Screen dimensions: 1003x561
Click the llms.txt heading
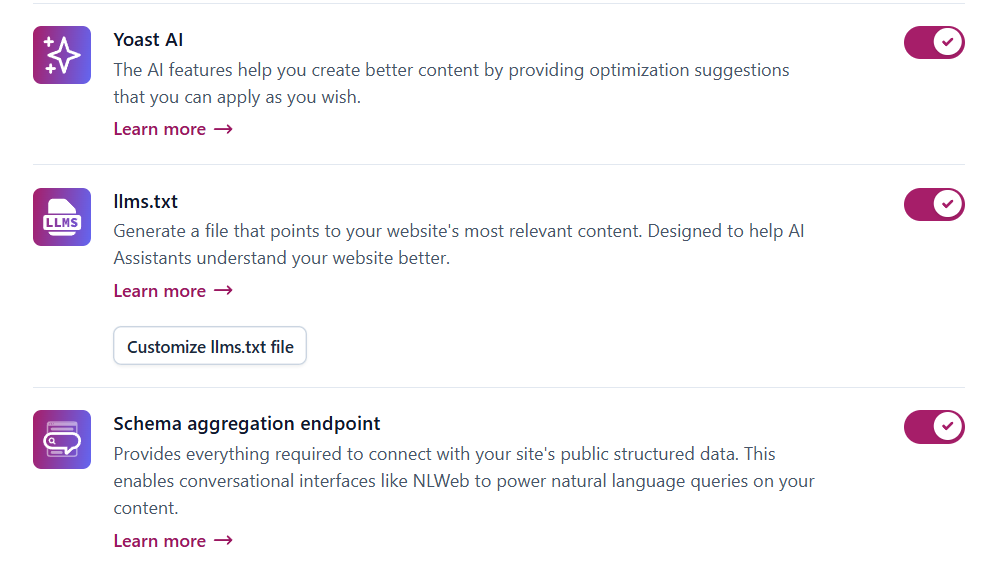click(x=146, y=202)
